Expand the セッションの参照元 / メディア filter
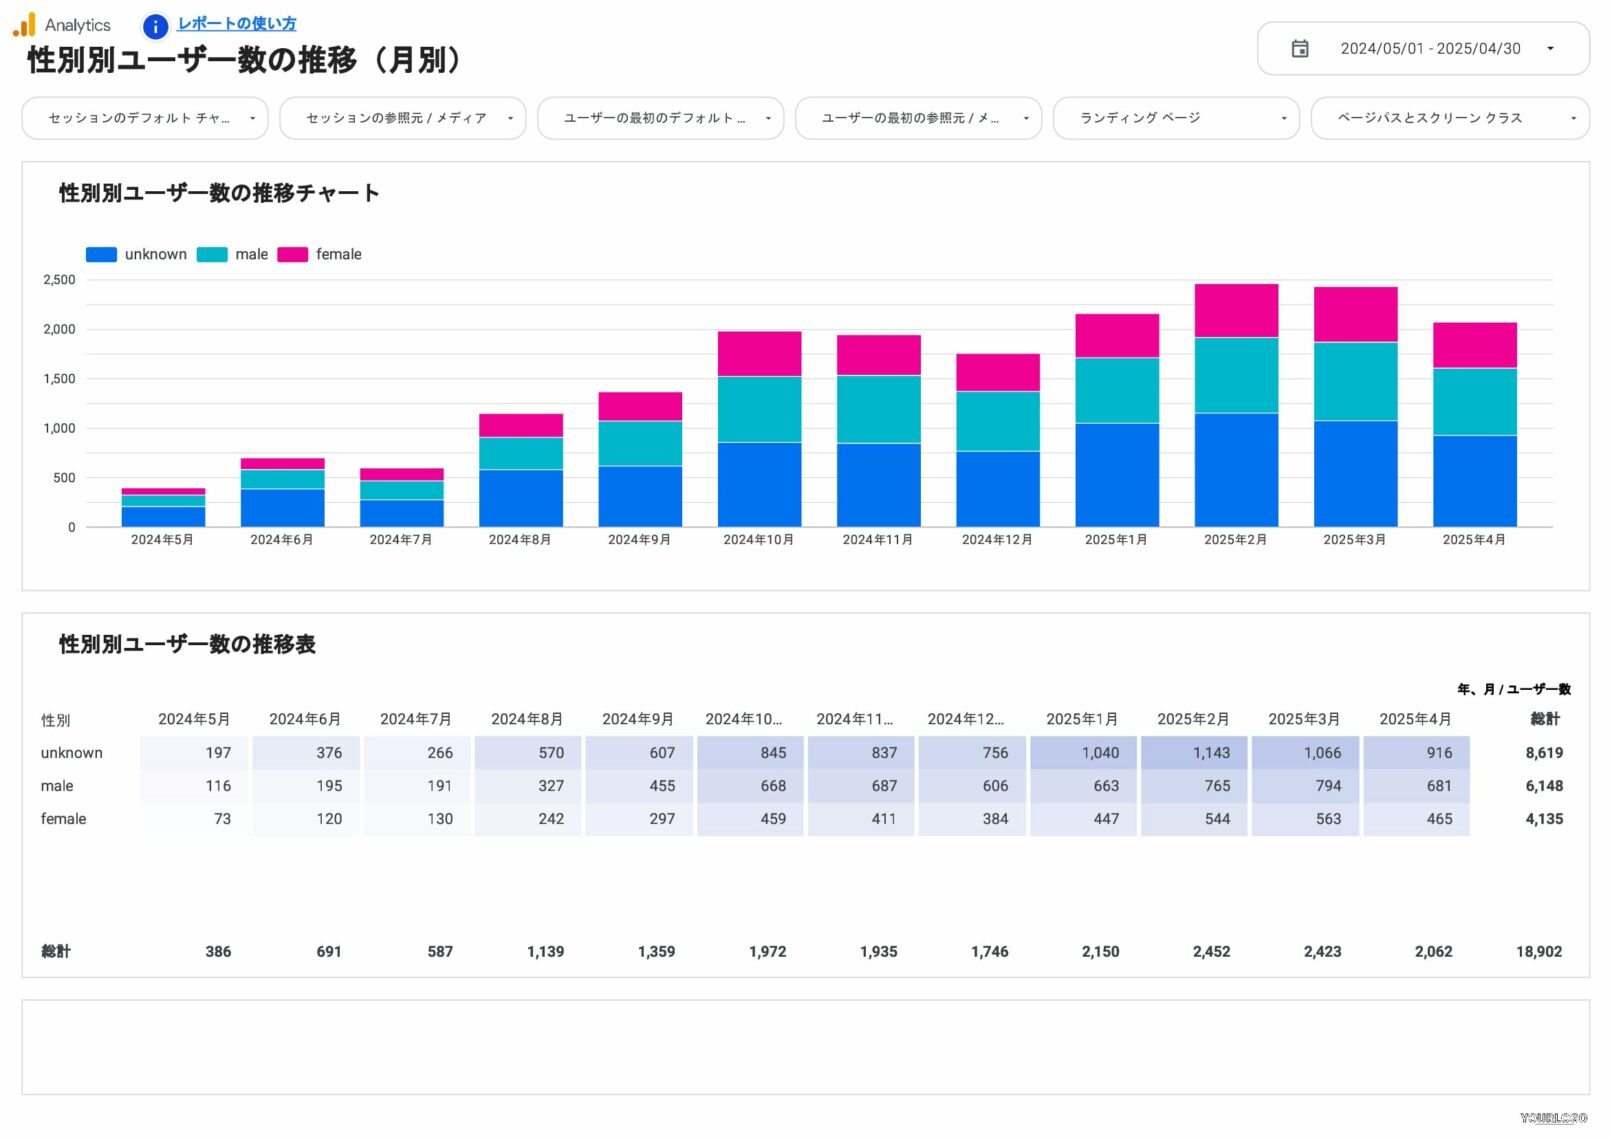1612x1139 pixels. click(x=402, y=118)
